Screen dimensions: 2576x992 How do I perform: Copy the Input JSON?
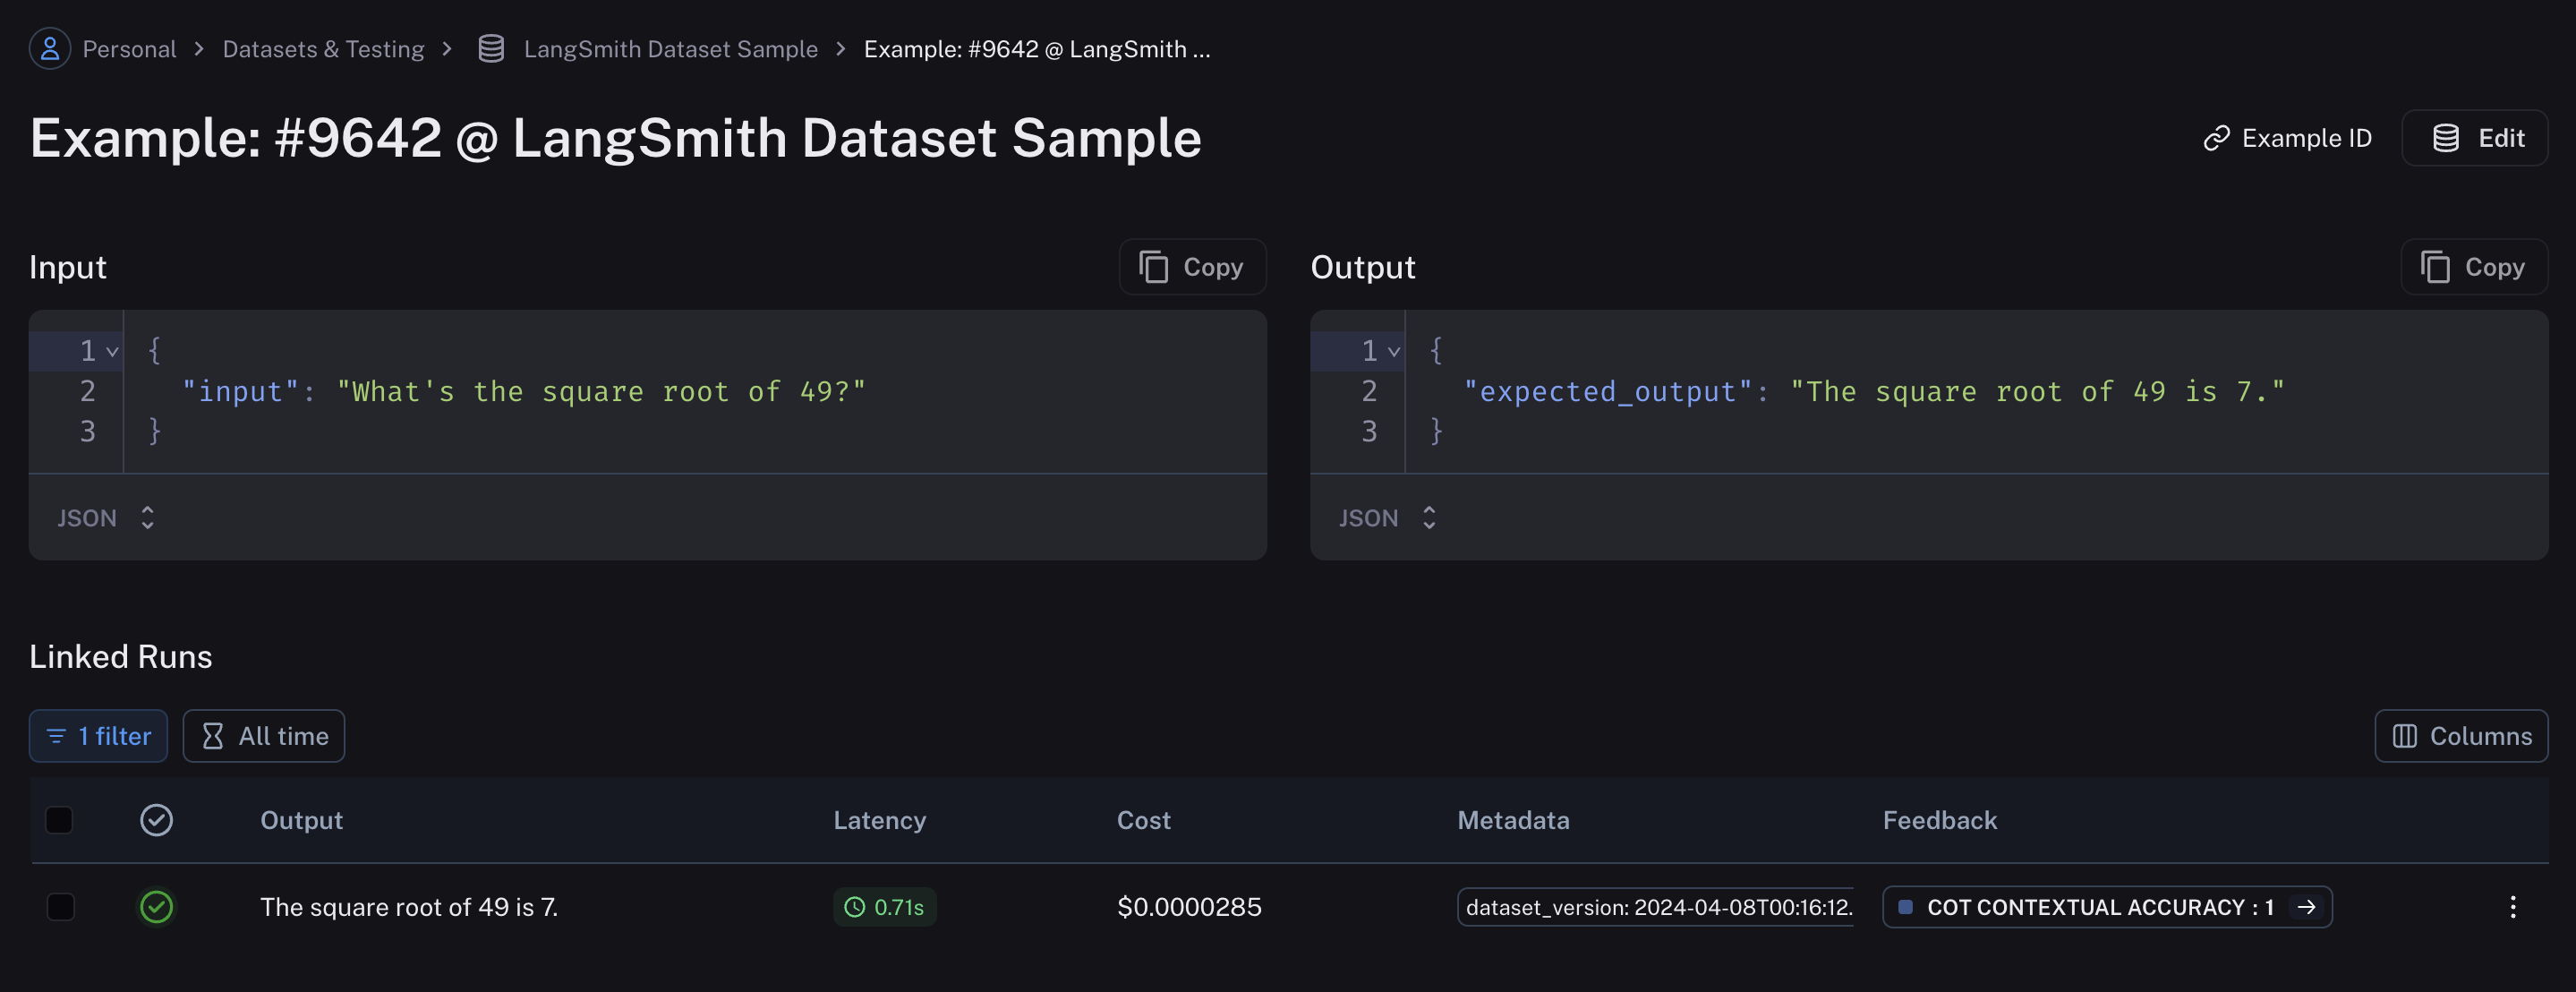tap(1192, 267)
